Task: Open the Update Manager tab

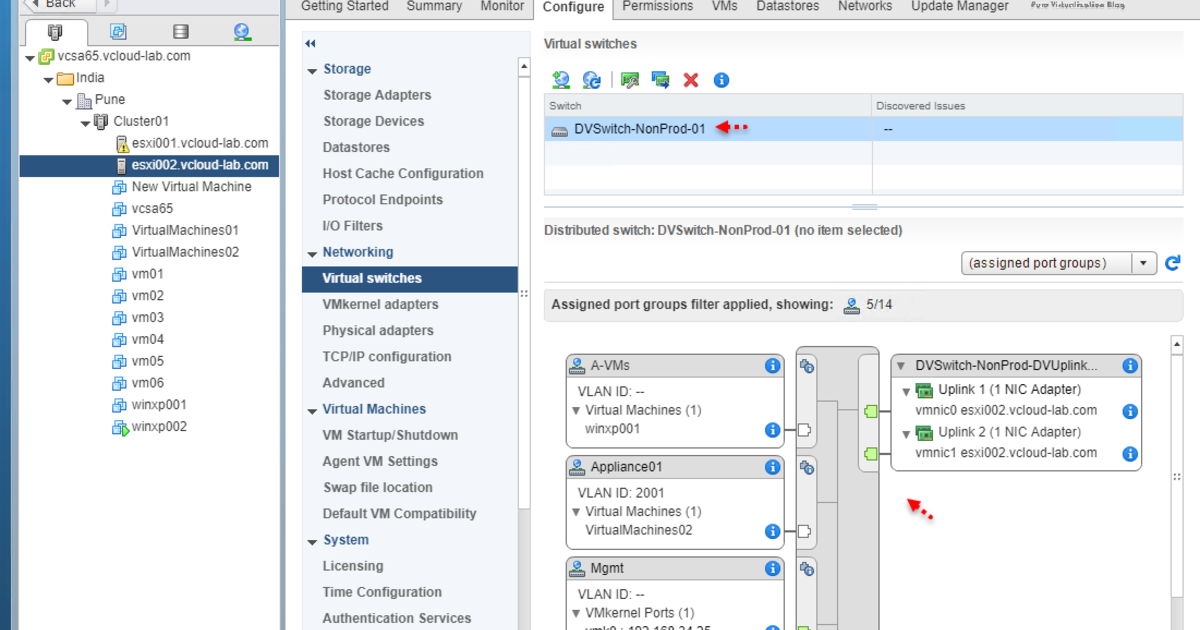Action: click(959, 7)
